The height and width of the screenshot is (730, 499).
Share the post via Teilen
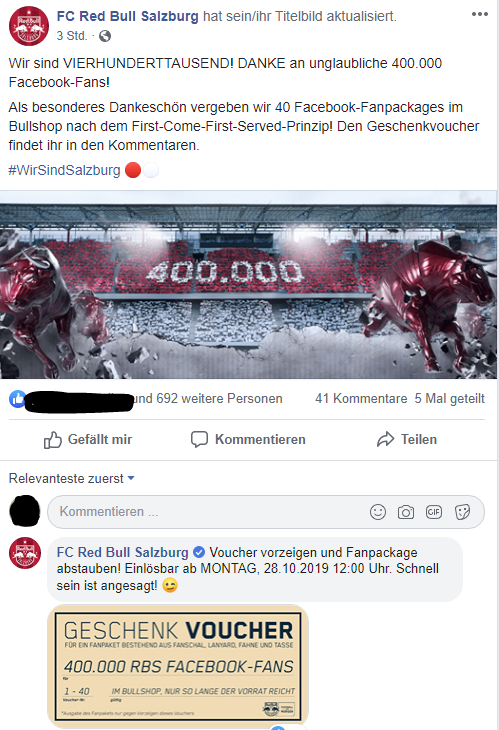point(407,439)
